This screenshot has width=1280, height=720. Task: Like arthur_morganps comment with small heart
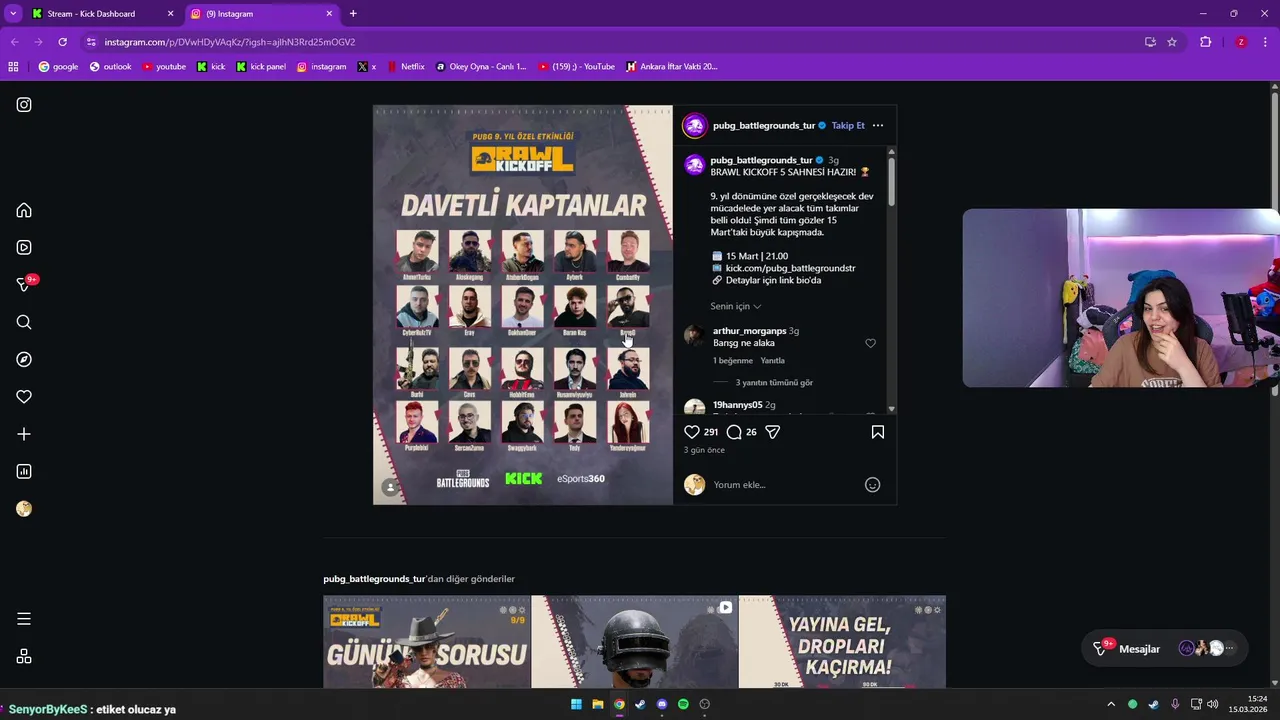coord(870,343)
